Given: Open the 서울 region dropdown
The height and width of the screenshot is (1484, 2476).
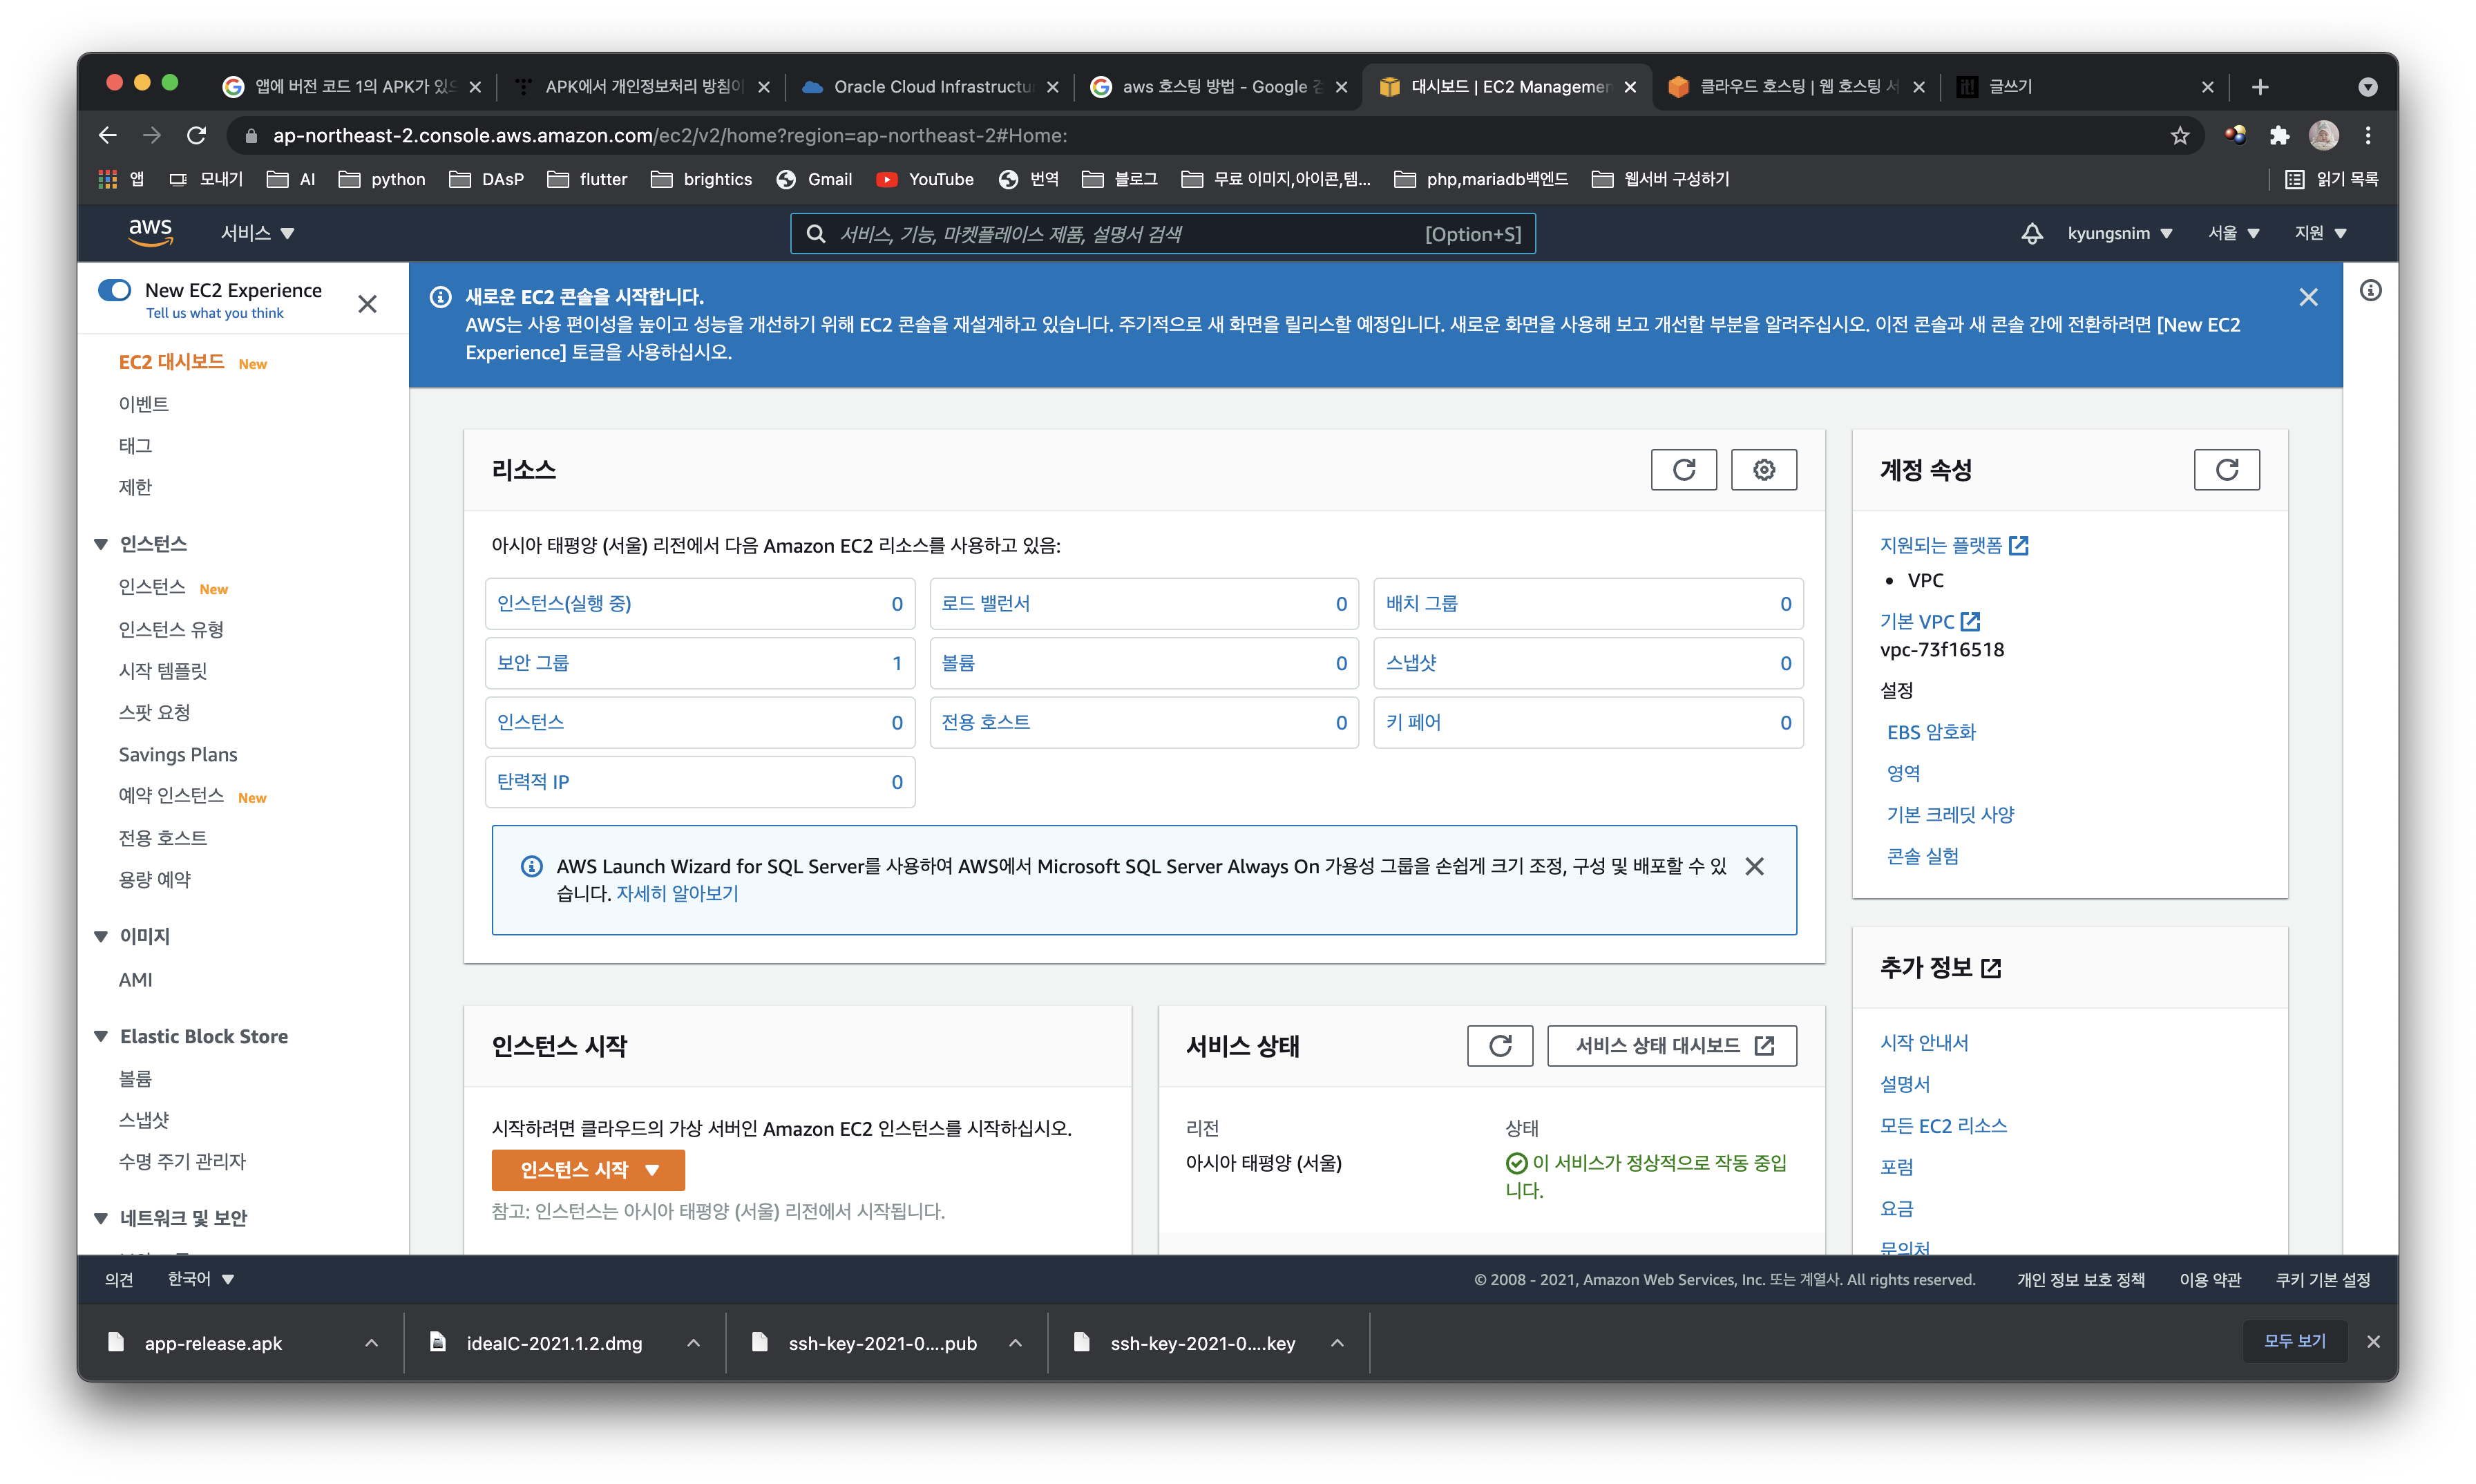Looking at the screenshot, I should (x=2233, y=233).
